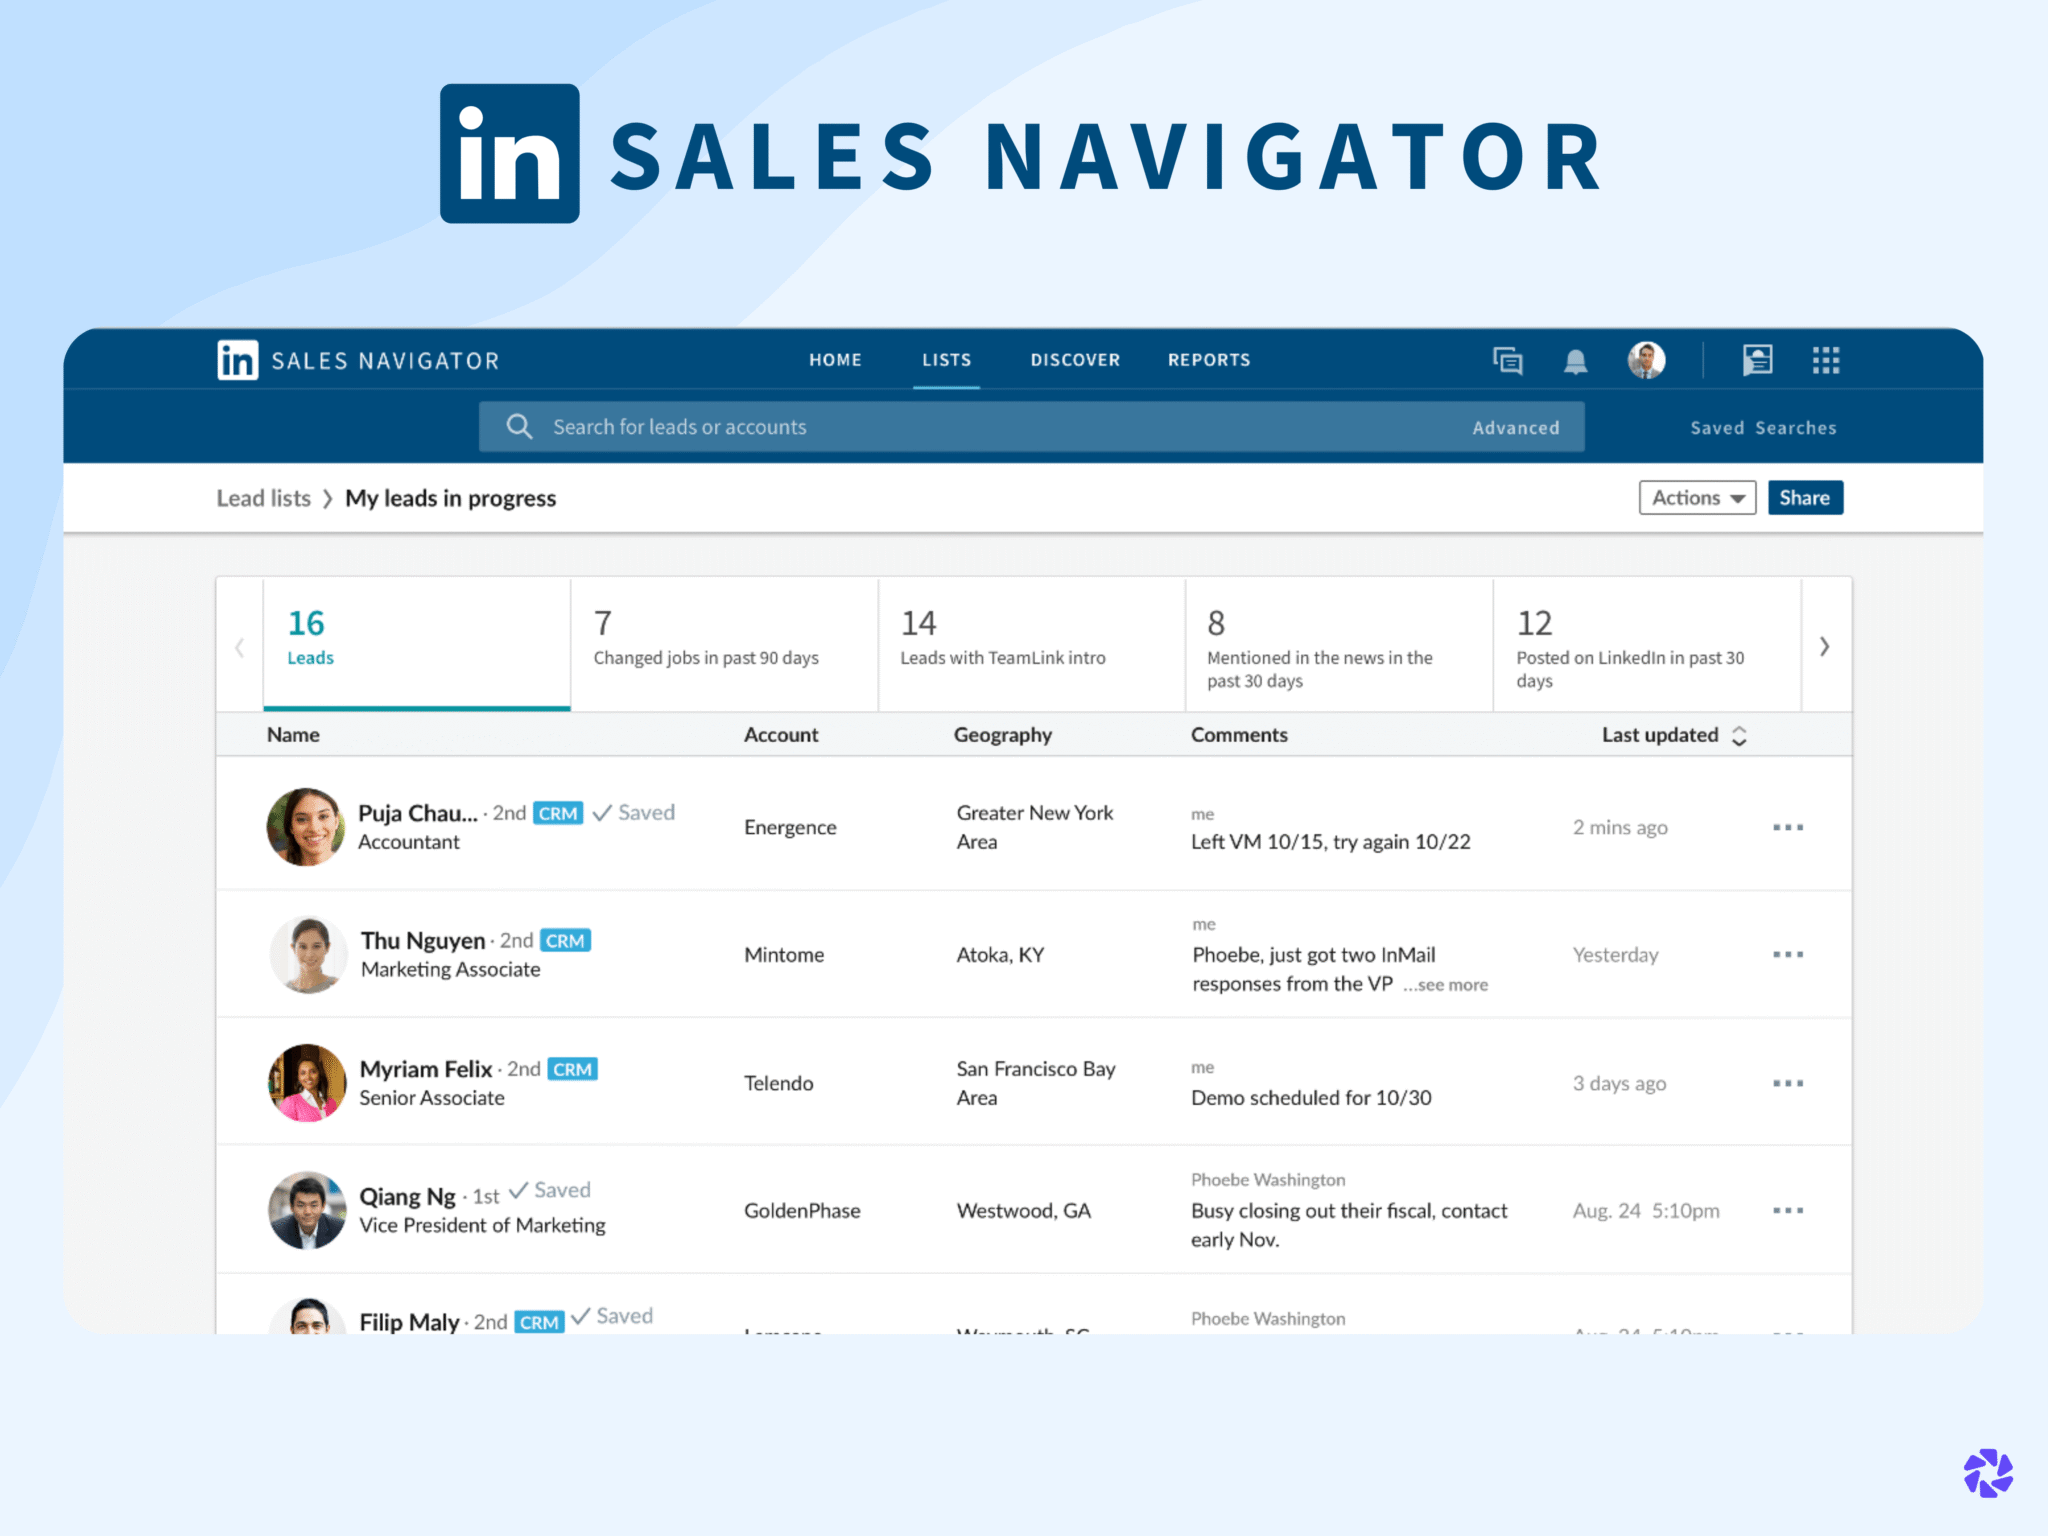Select the 16 Leads filter card
2048x1536 pixels.
(x=416, y=640)
